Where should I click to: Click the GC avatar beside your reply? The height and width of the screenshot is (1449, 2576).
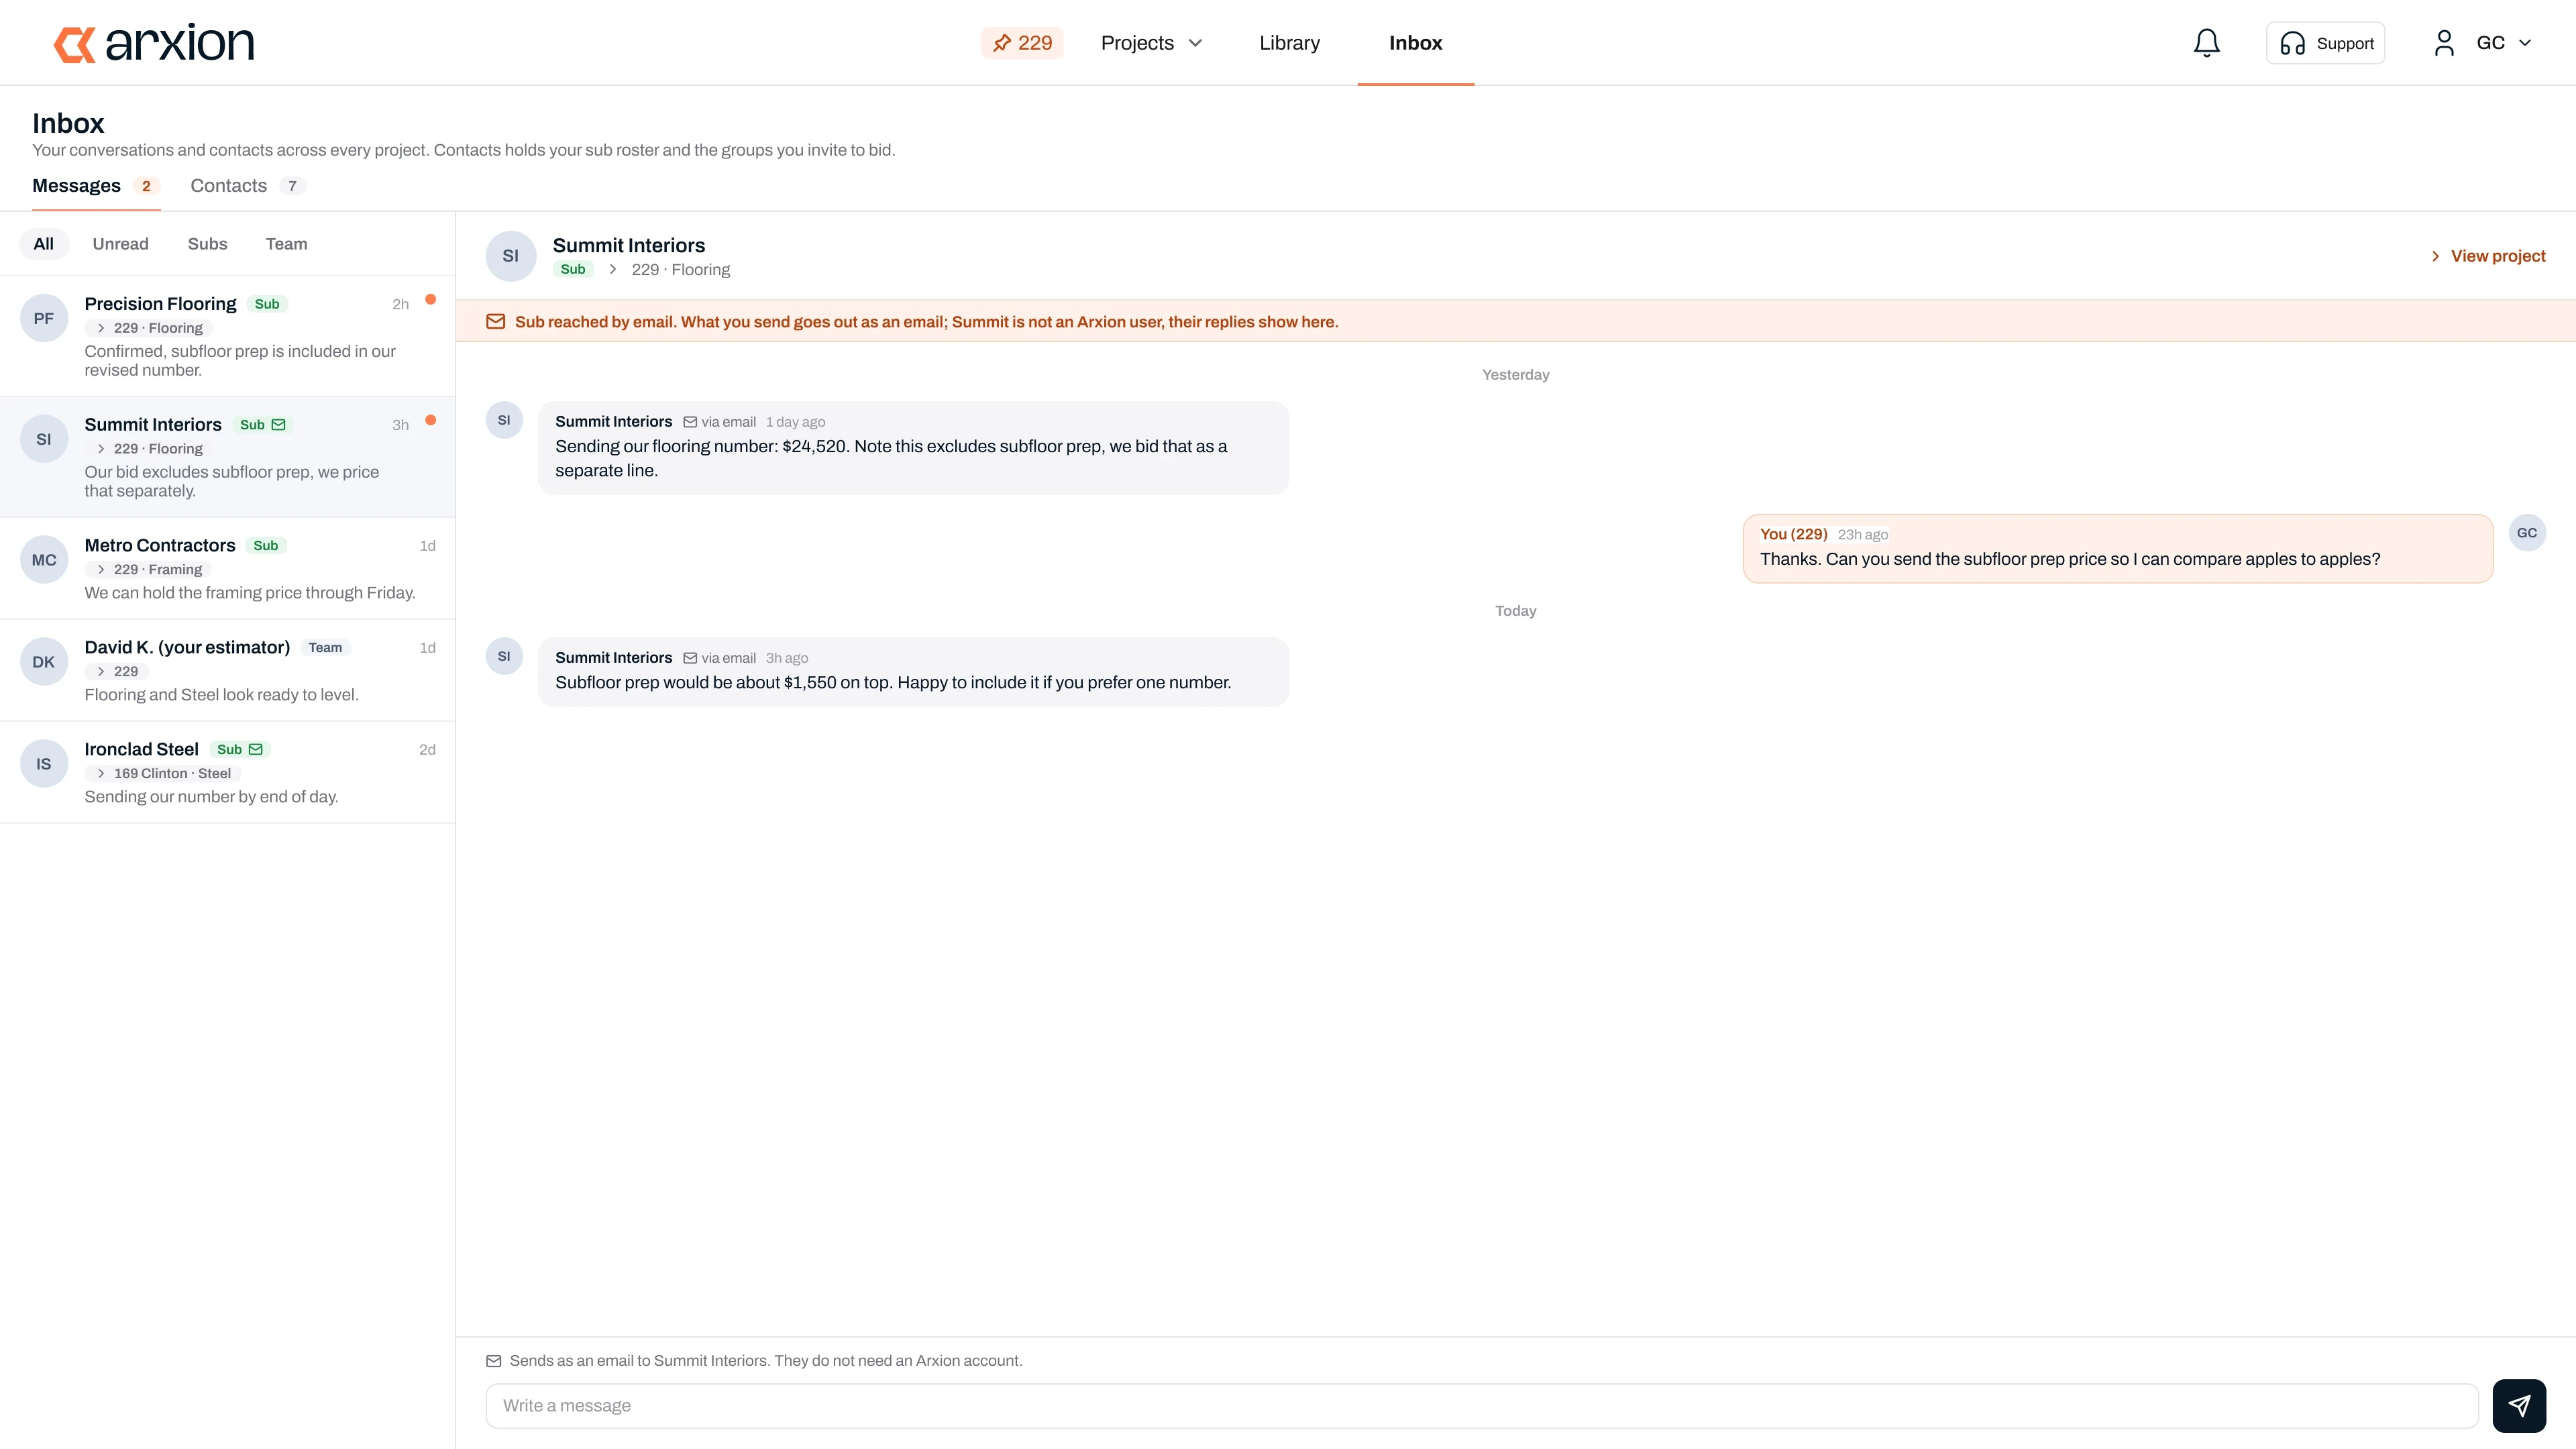click(x=2527, y=533)
